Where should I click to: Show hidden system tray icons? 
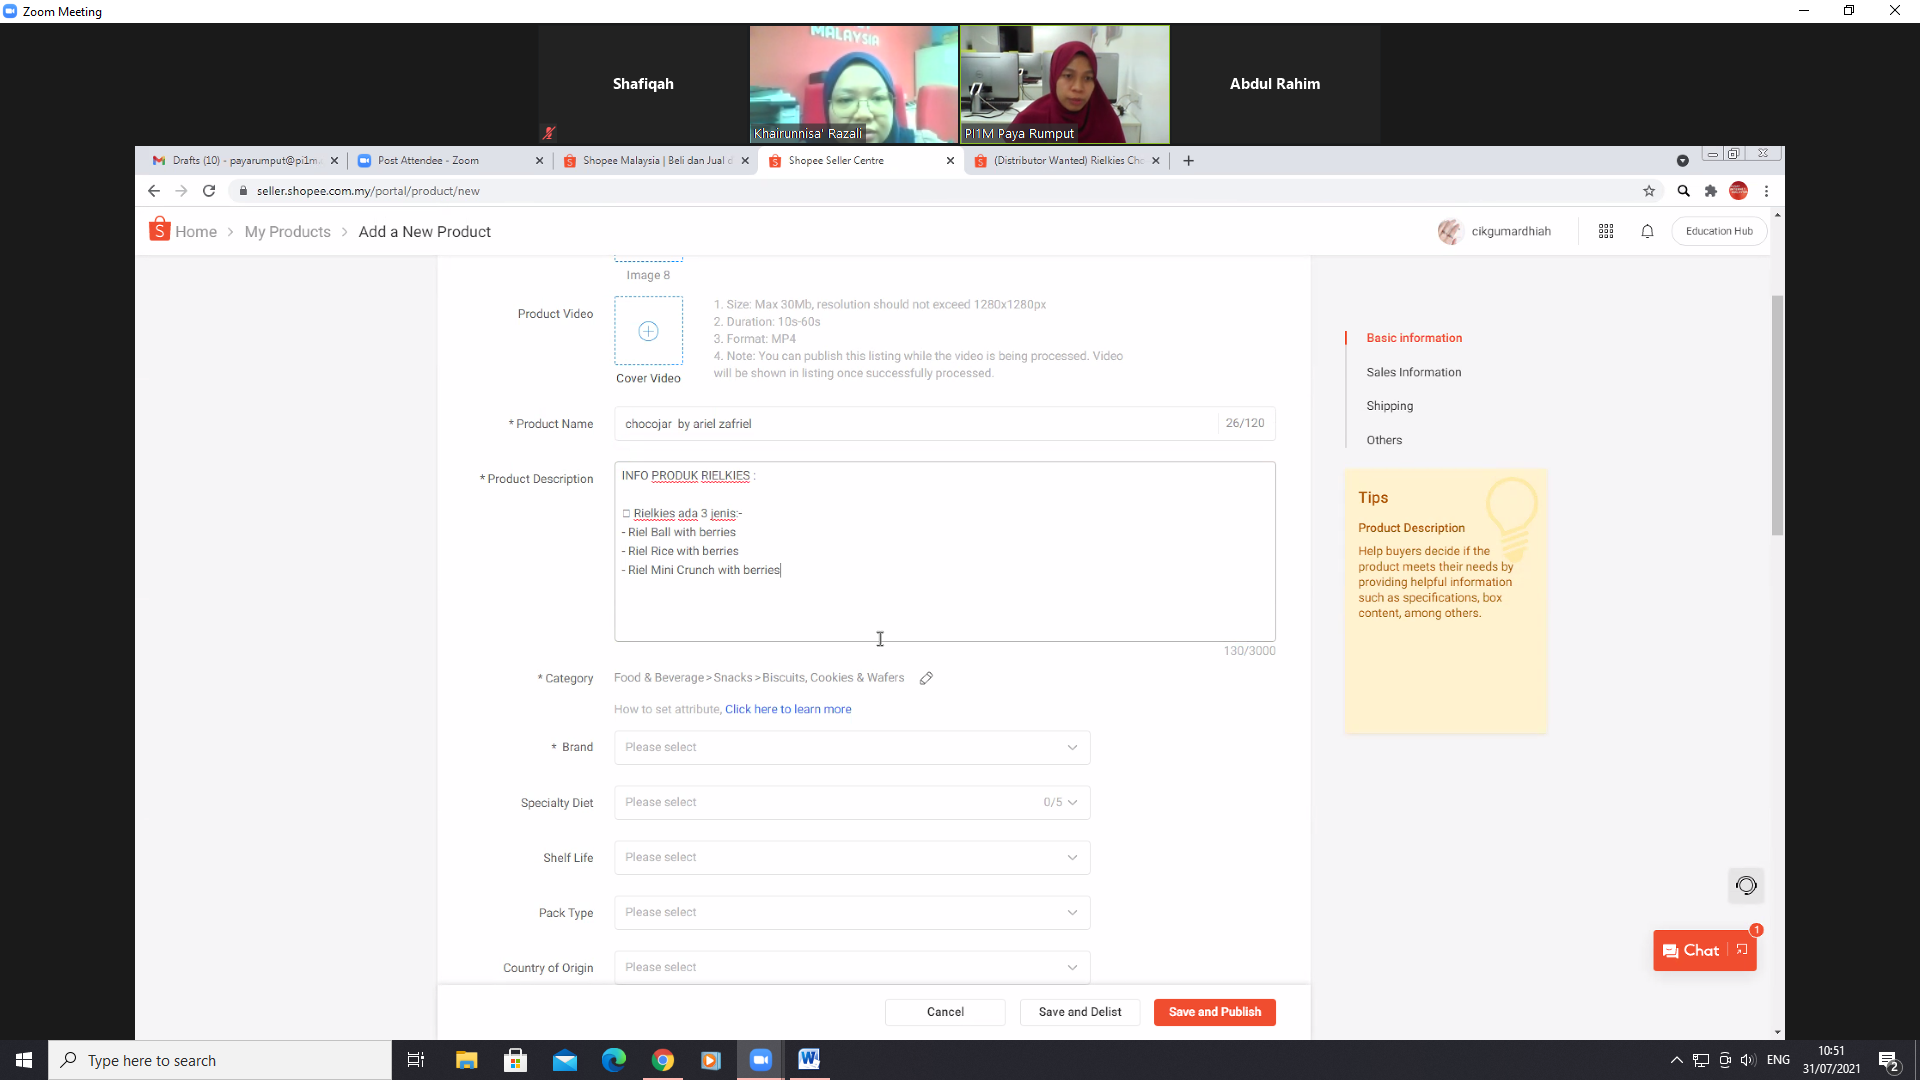pyautogui.click(x=1677, y=1060)
